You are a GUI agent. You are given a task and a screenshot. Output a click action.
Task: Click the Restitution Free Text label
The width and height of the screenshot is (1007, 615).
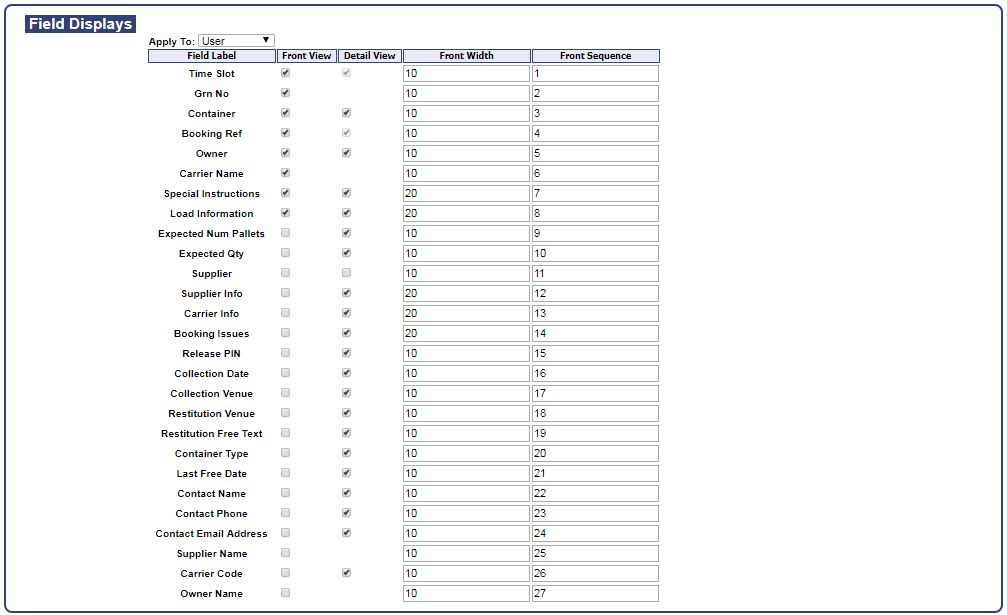pyautogui.click(x=211, y=433)
